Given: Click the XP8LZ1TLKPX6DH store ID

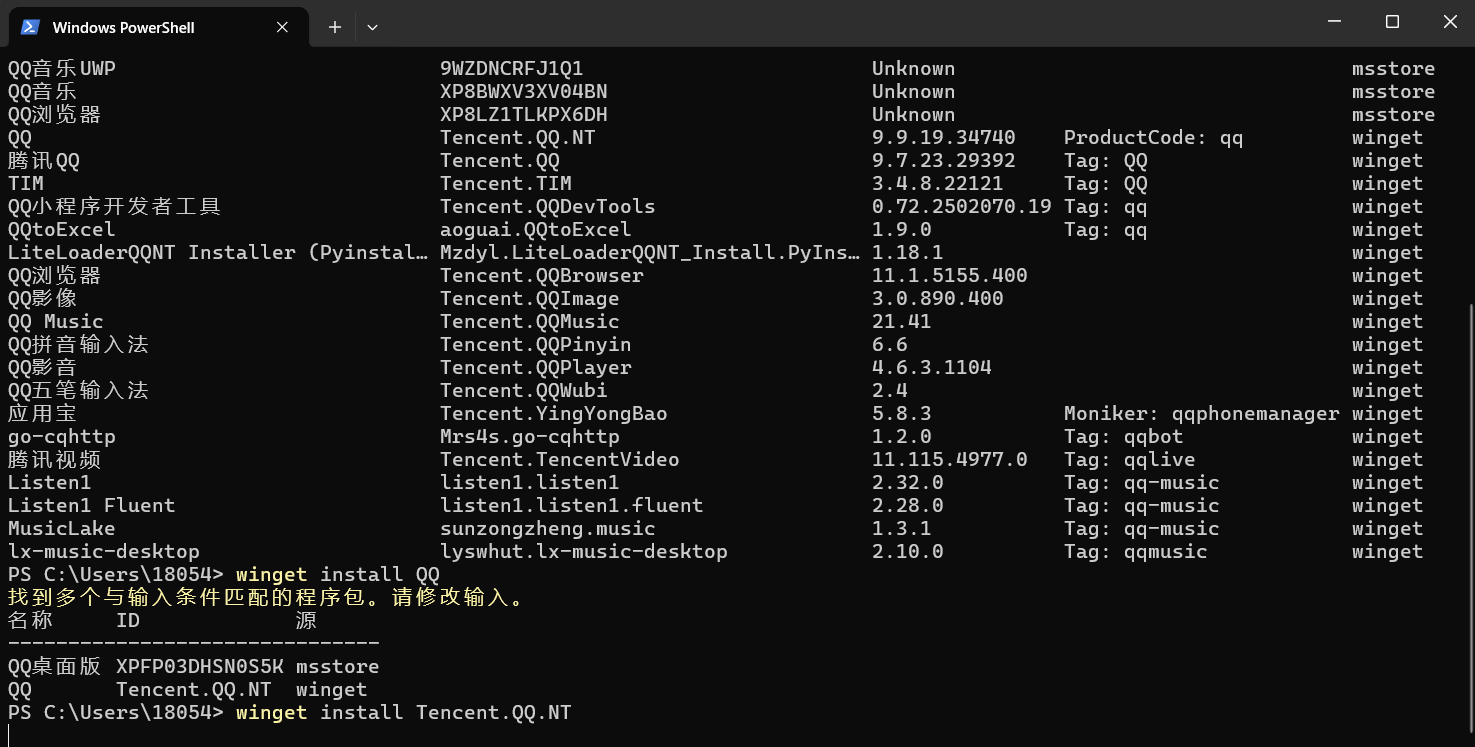Looking at the screenshot, I should [x=523, y=115].
